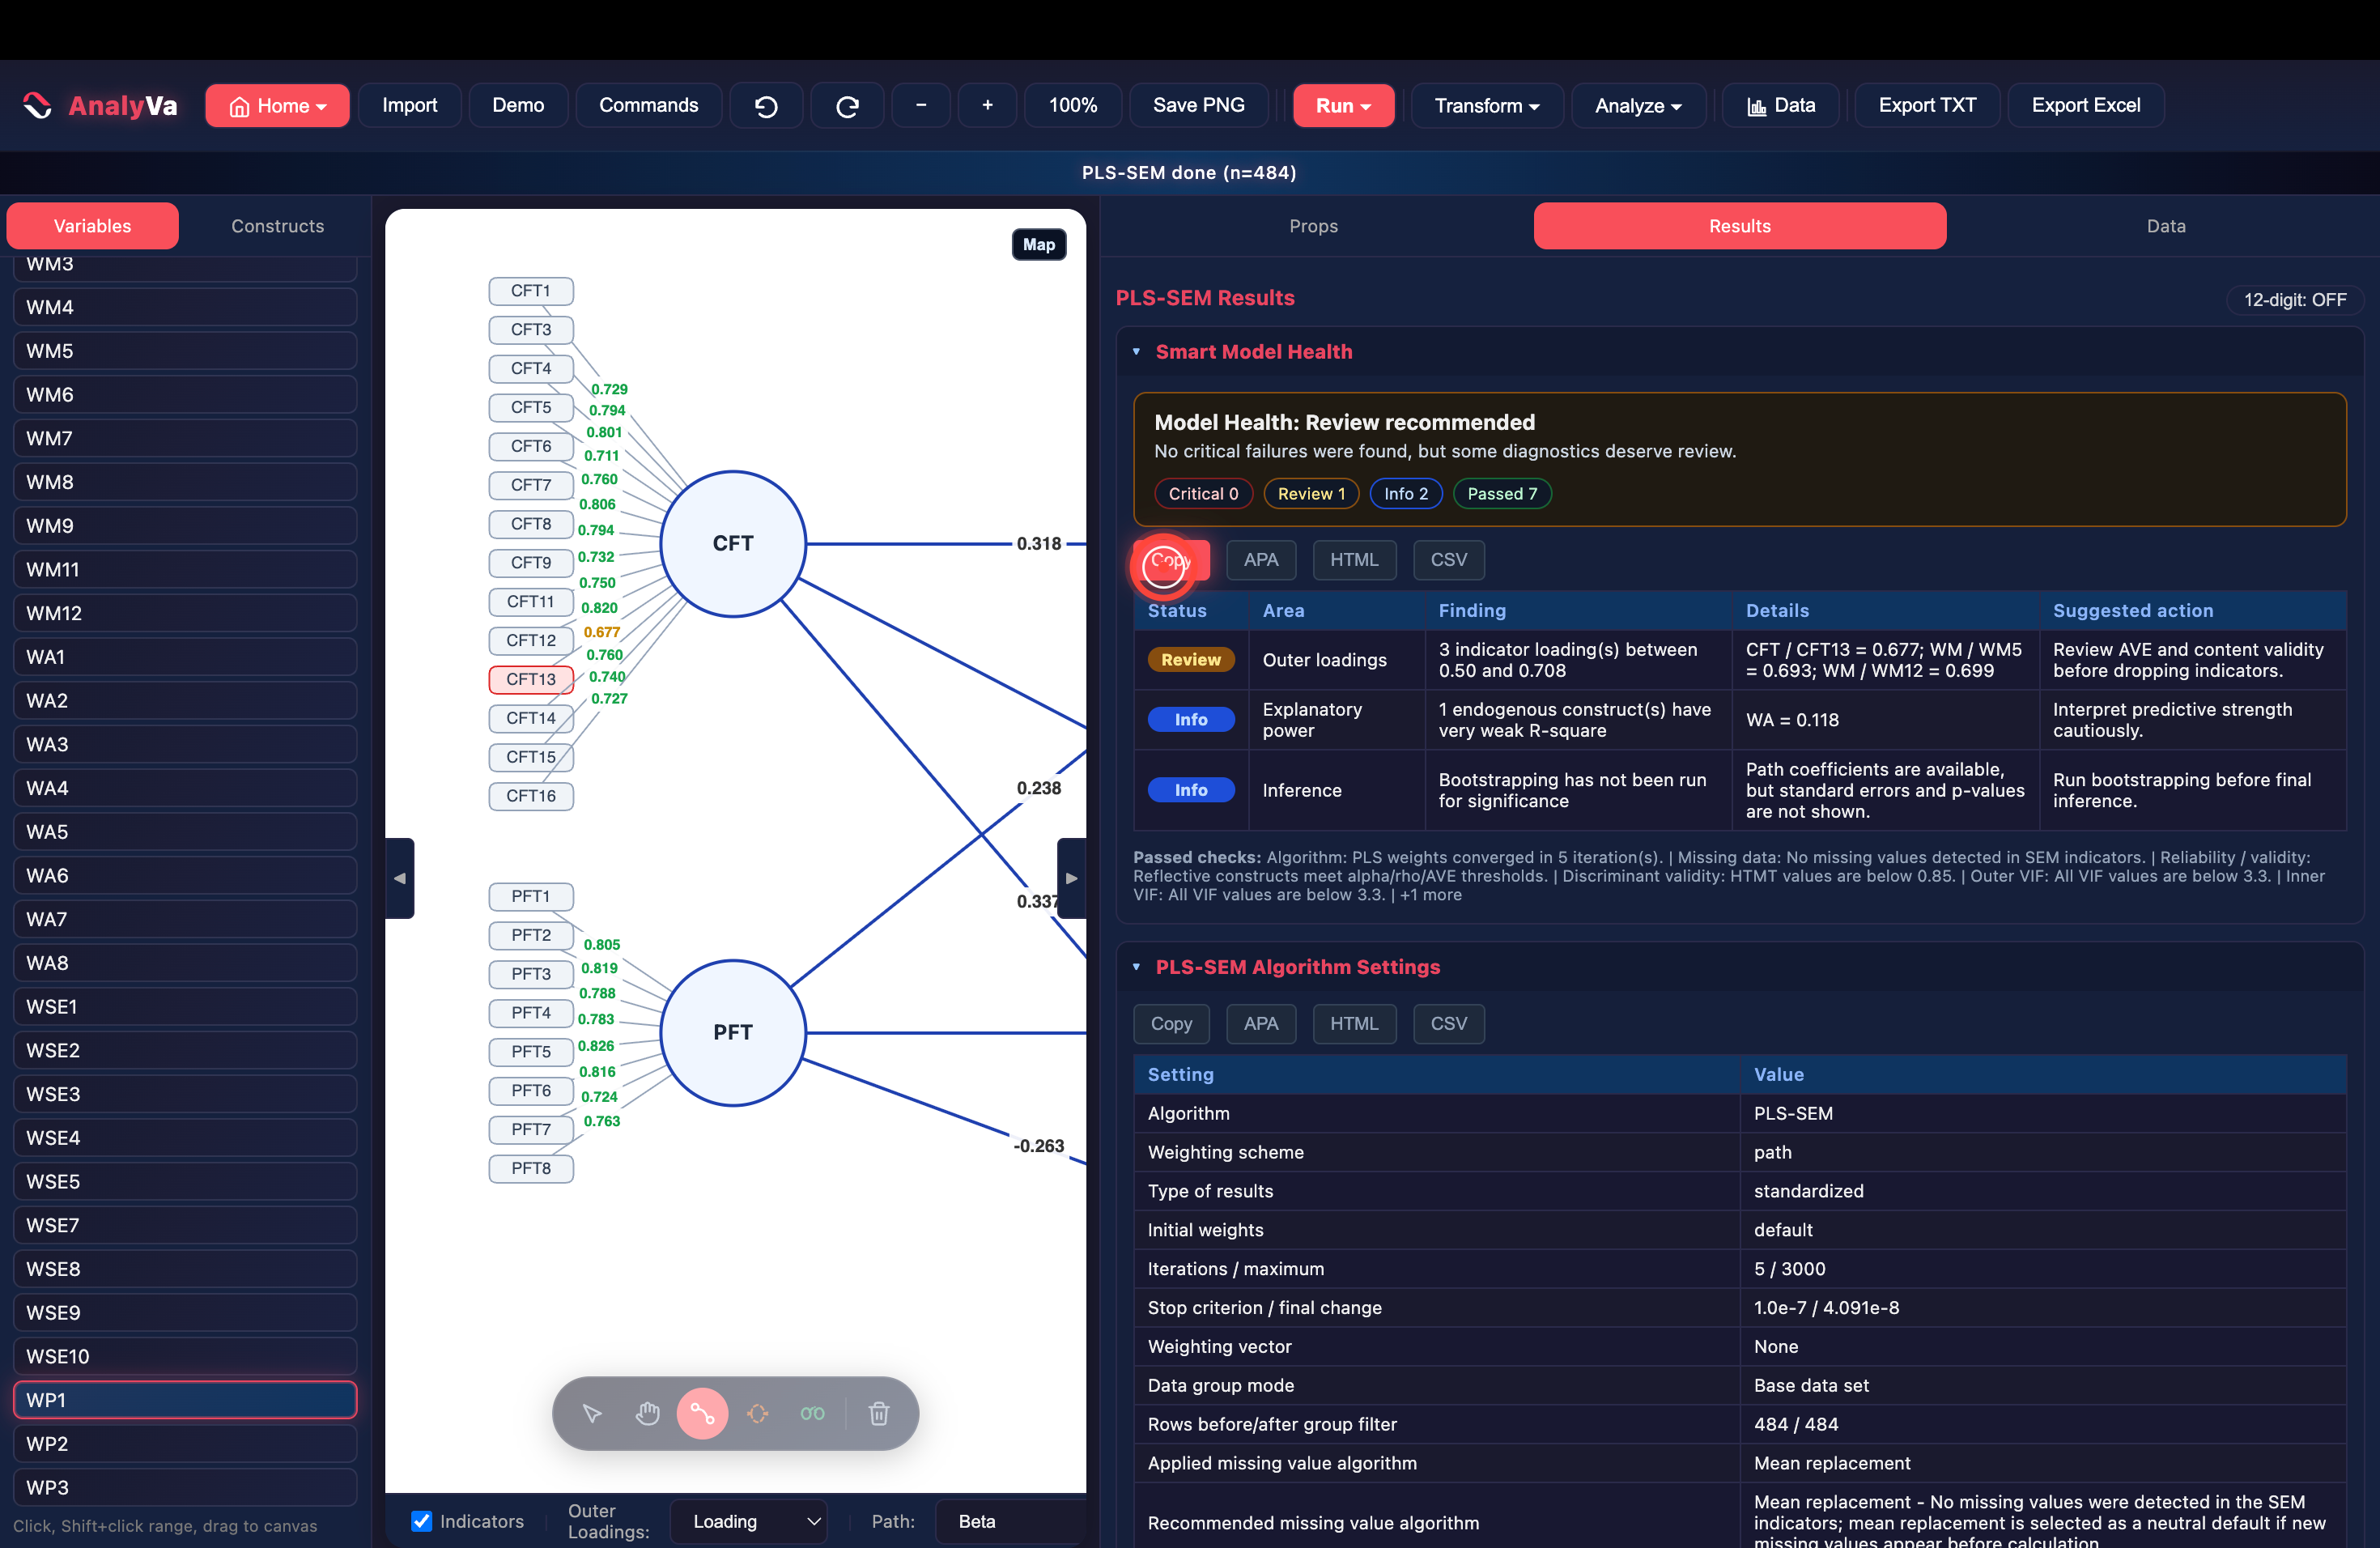Screen dimensions: 2380x1548
Task: Select WSE10 in the variables list
Action: [185, 1356]
